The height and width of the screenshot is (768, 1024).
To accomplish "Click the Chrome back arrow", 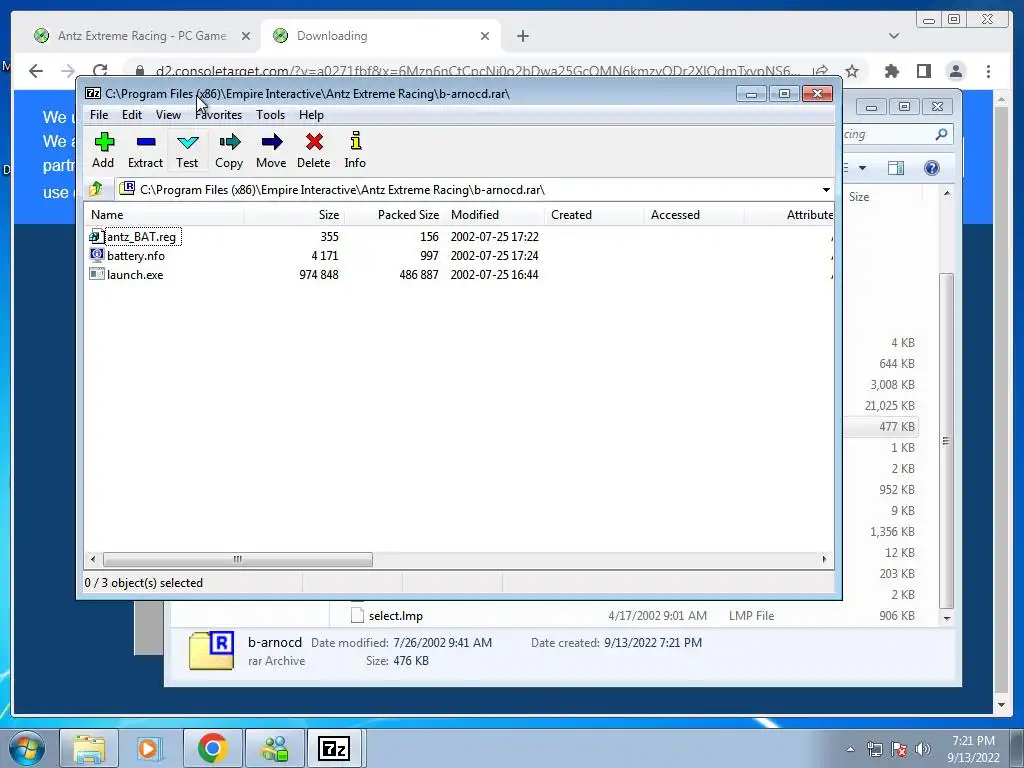I will [x=36, y=71].
